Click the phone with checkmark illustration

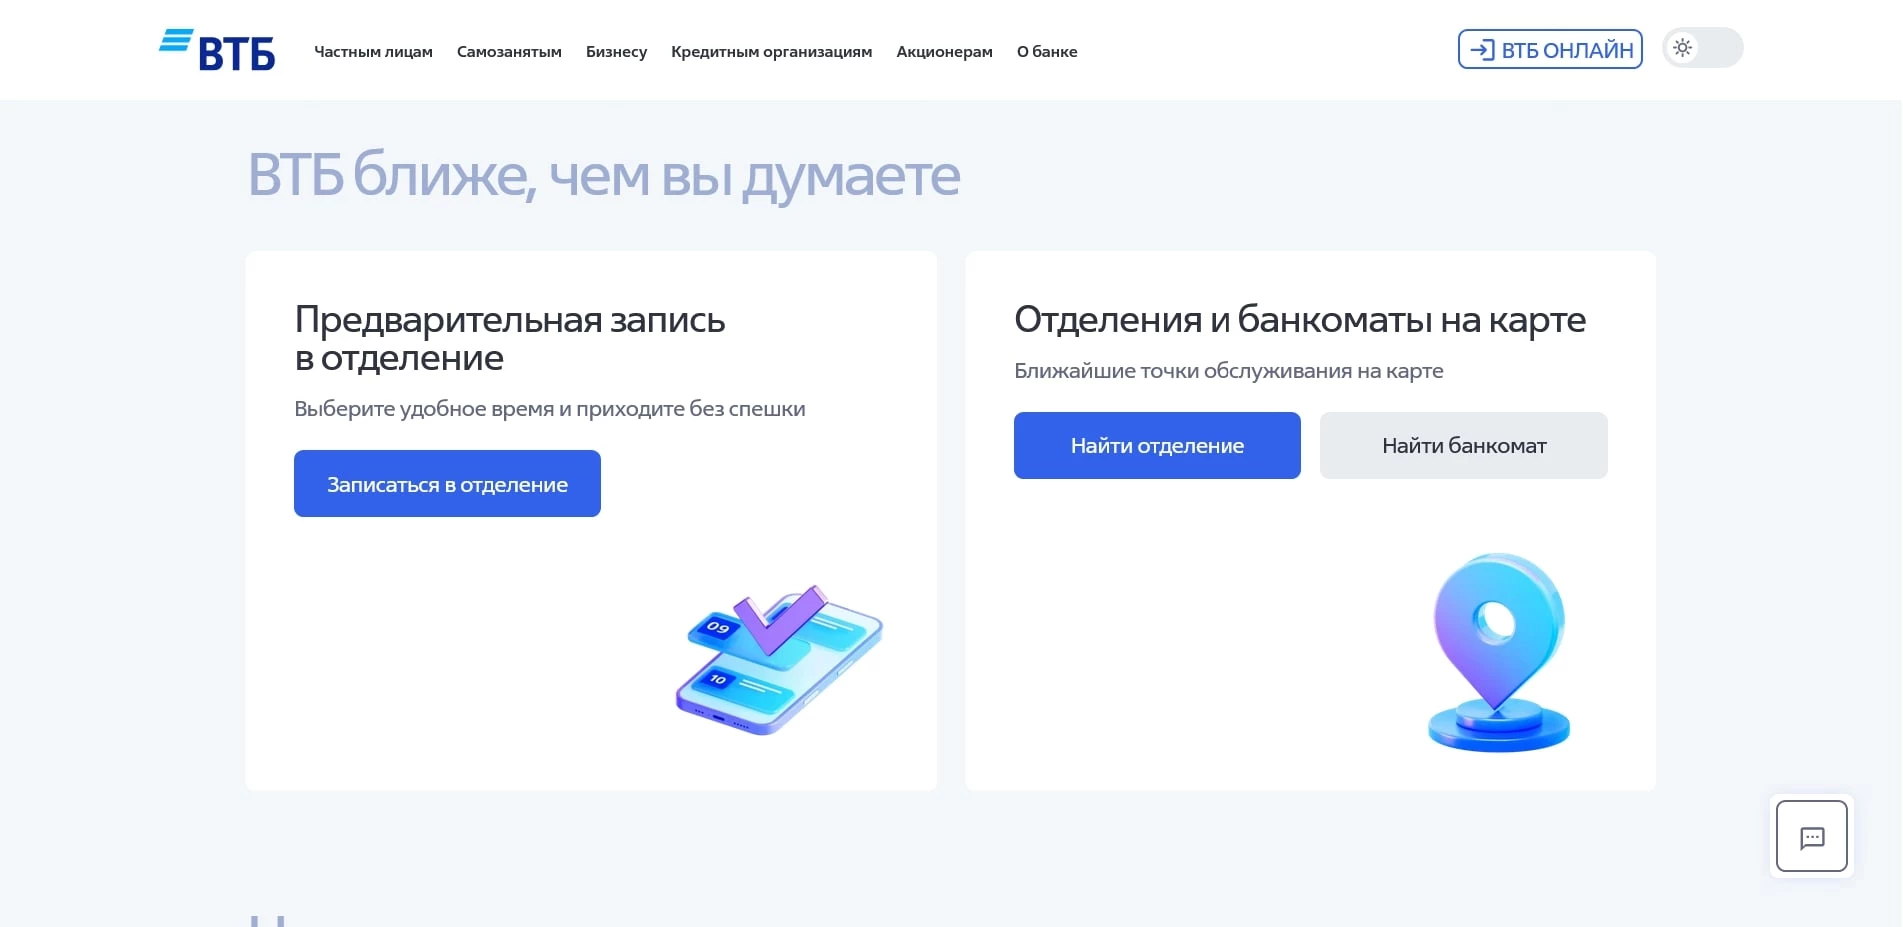[778, 655]
